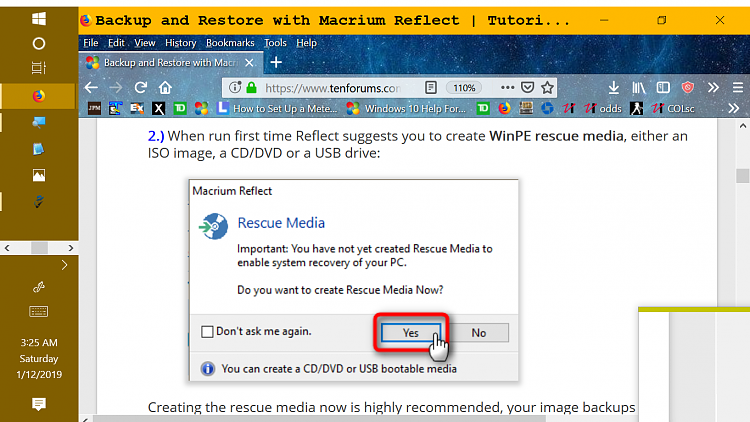Image resolution: width=750 pixels, height=422 pixels.
Task: Click the tenforums URL address field
Action: pos(333,88)
